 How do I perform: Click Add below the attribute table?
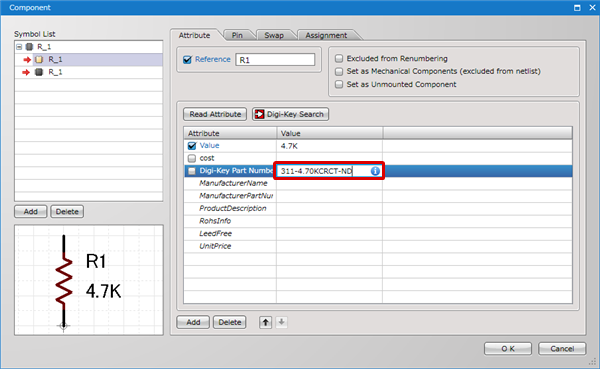click(x=193, y=322)
